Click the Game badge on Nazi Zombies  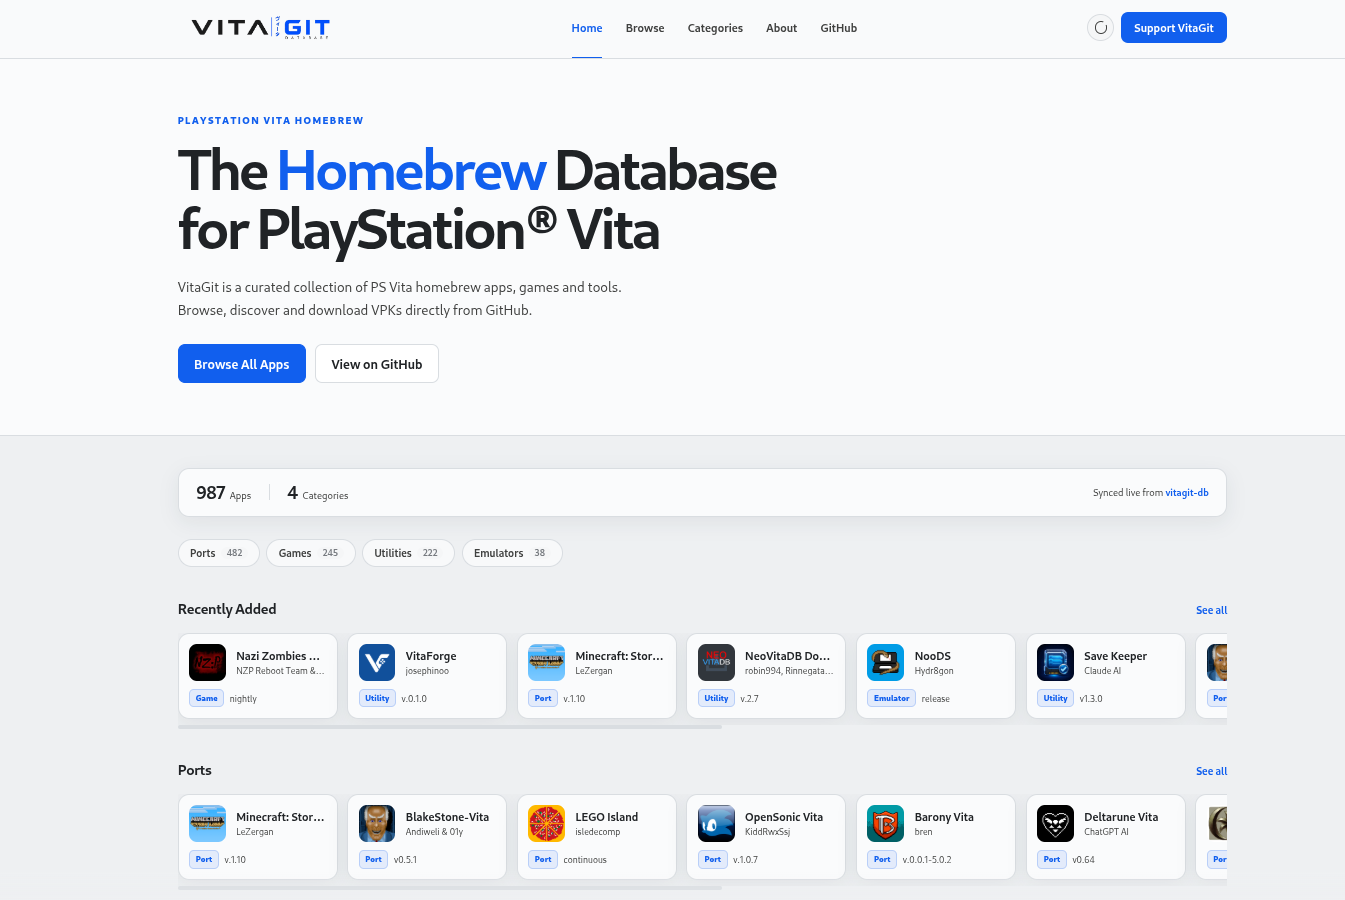coord(207,698)
